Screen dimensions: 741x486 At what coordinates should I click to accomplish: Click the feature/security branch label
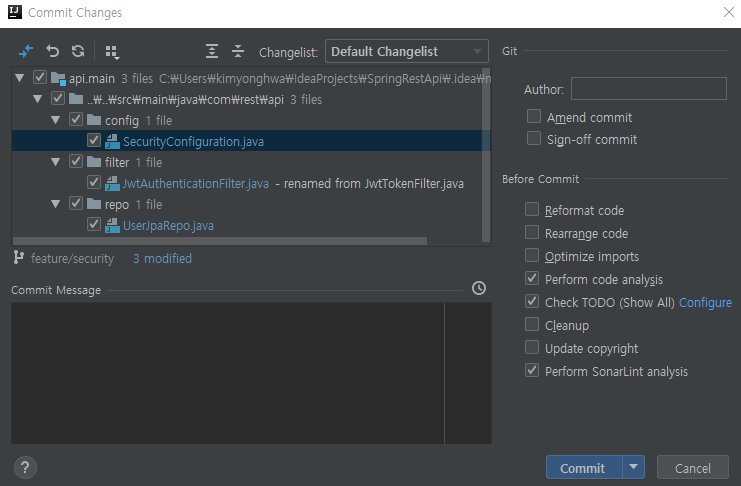click(x=72, y=259)
